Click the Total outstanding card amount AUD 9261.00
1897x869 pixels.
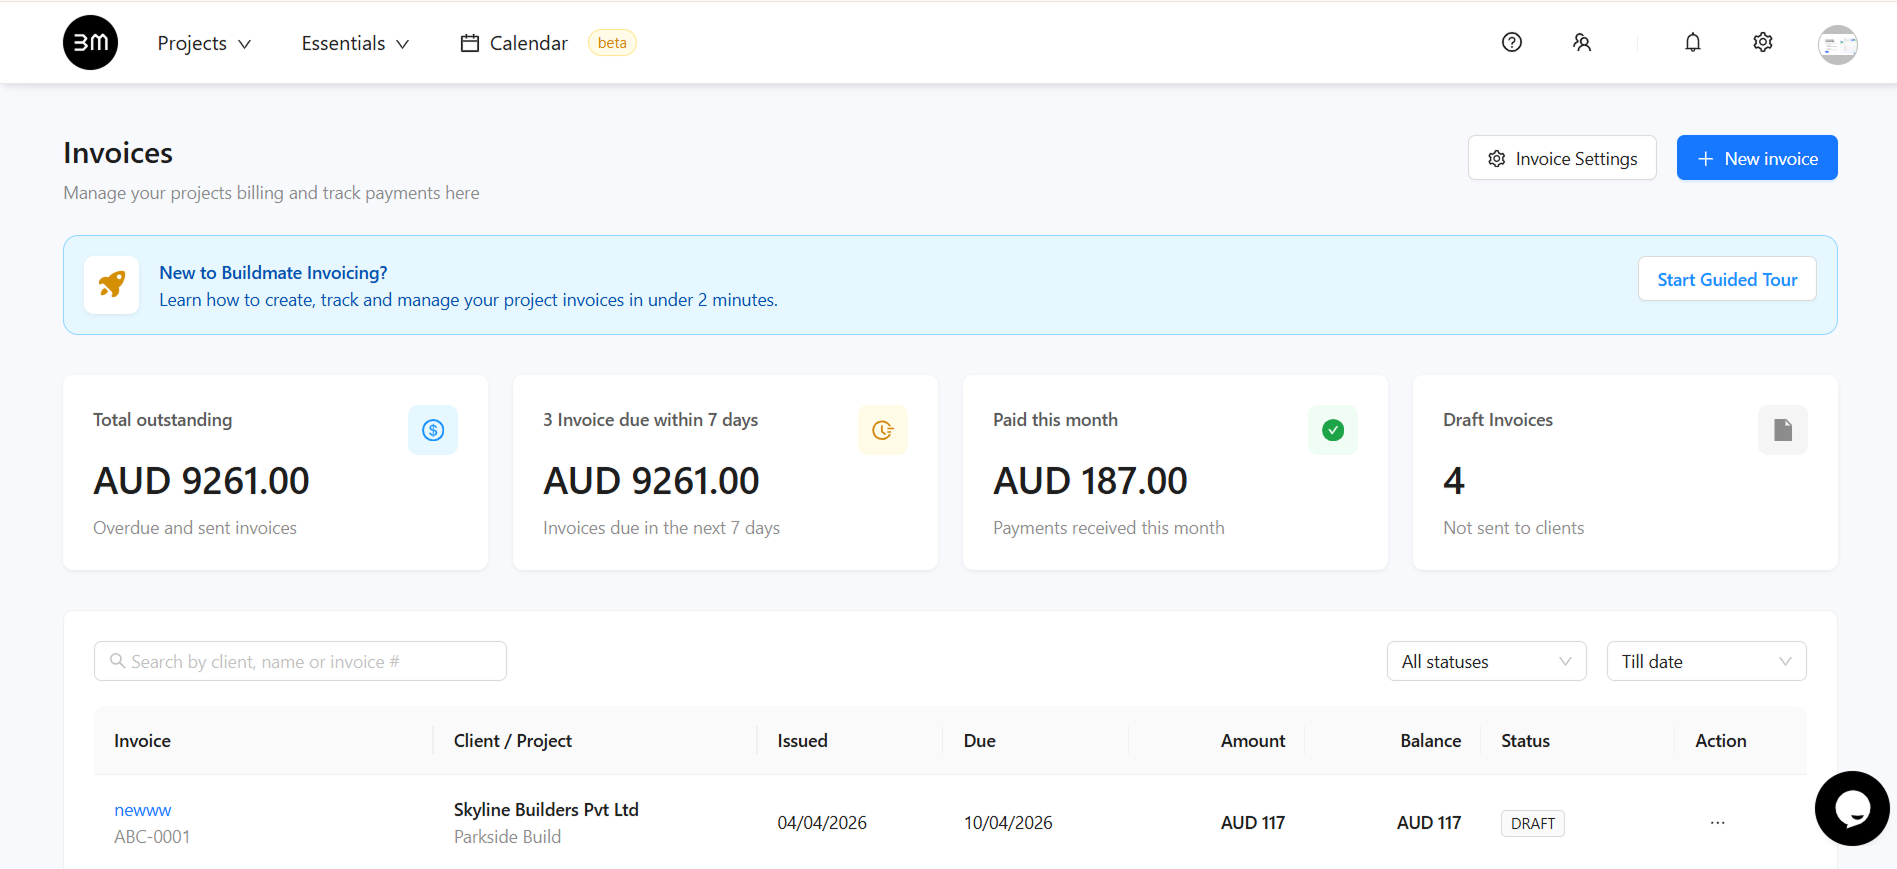click(201, 481)
